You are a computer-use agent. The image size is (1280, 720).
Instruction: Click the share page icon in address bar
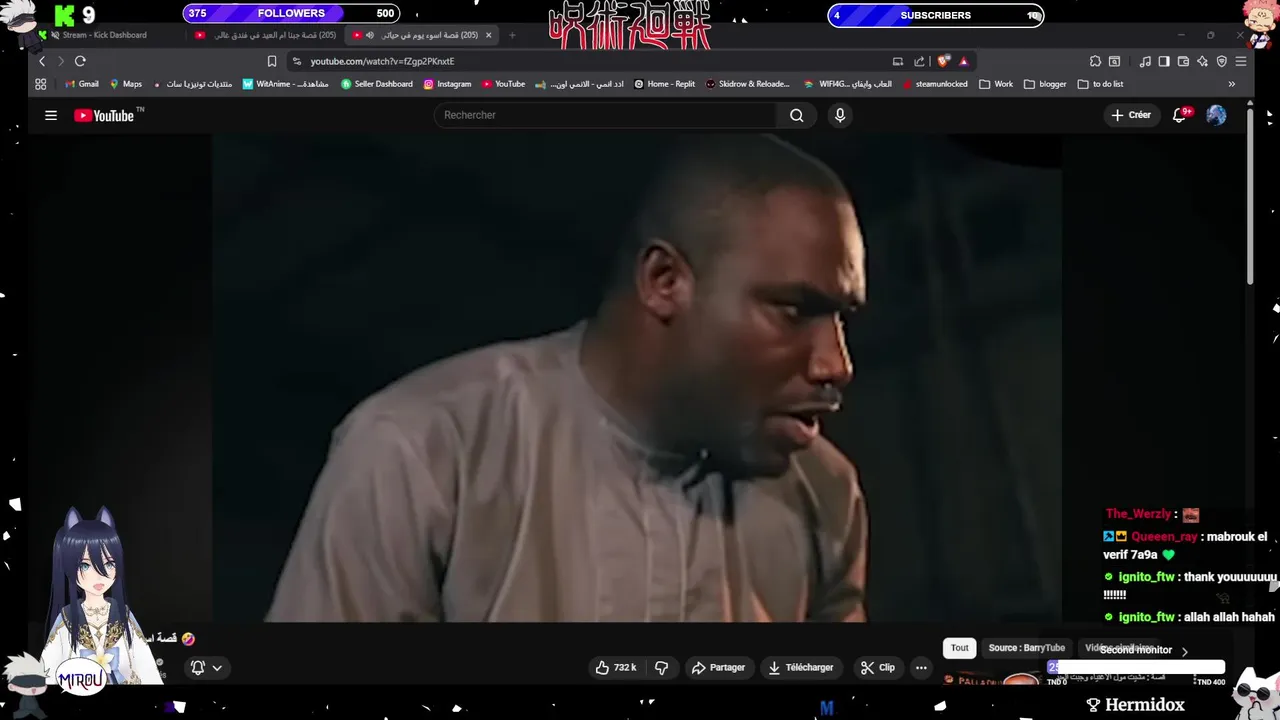(x=919, y=61)
